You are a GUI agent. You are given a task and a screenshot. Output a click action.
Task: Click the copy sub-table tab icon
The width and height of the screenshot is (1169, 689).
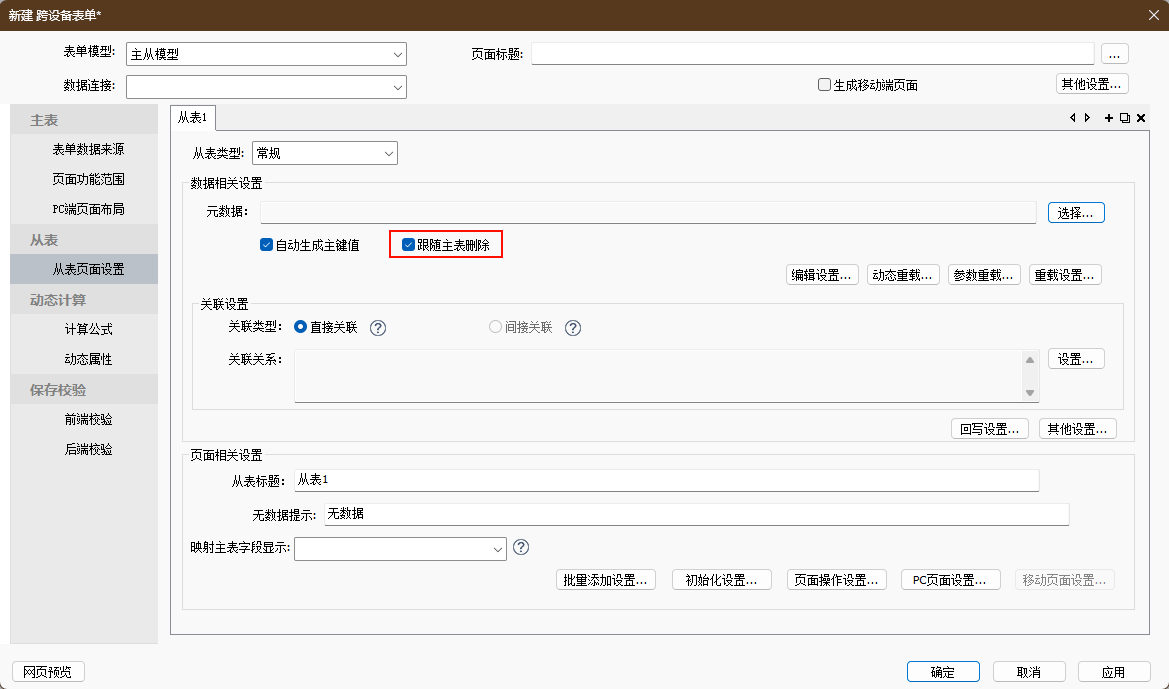point(1124,118)
